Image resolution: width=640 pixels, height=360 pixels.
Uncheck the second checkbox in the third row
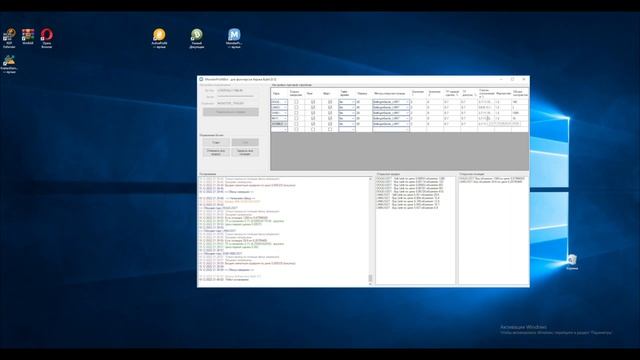tap(313, 113)
